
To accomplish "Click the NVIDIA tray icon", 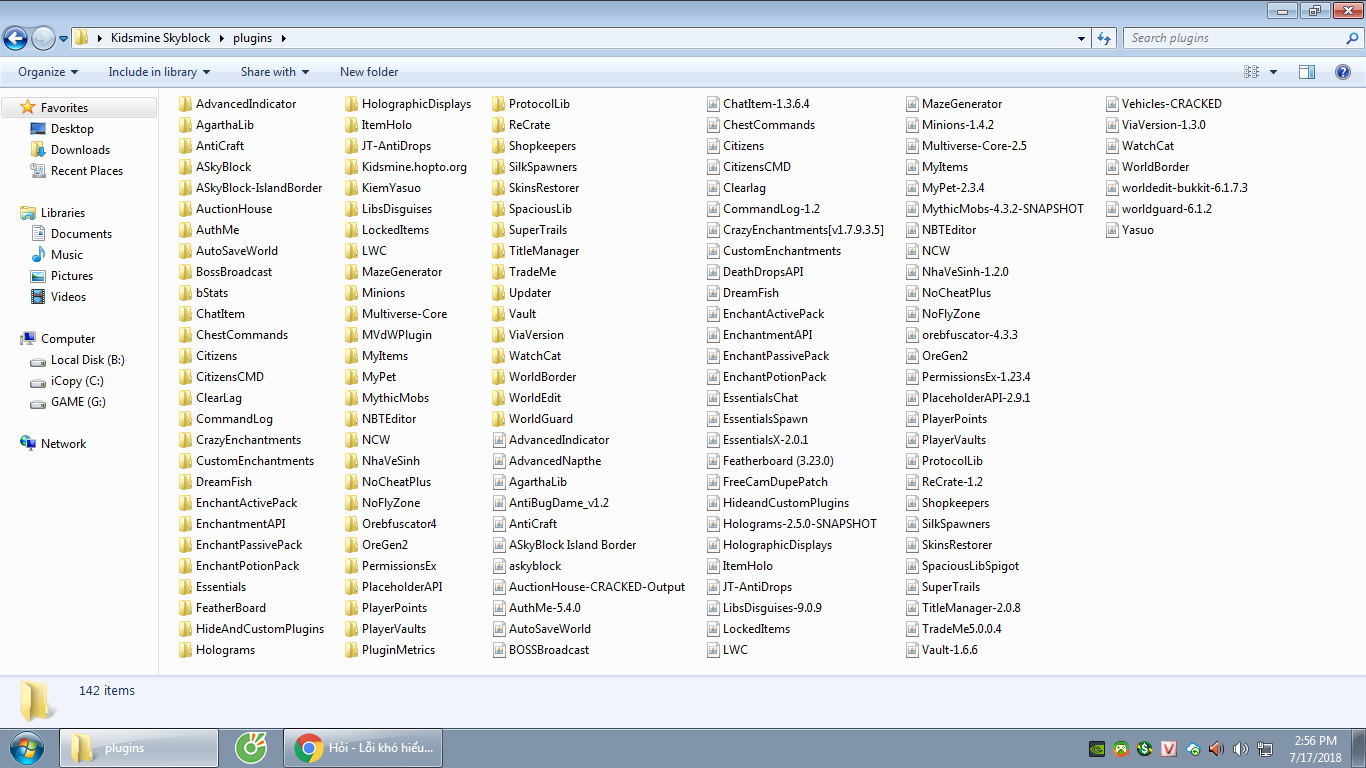I will (1098, 749).
